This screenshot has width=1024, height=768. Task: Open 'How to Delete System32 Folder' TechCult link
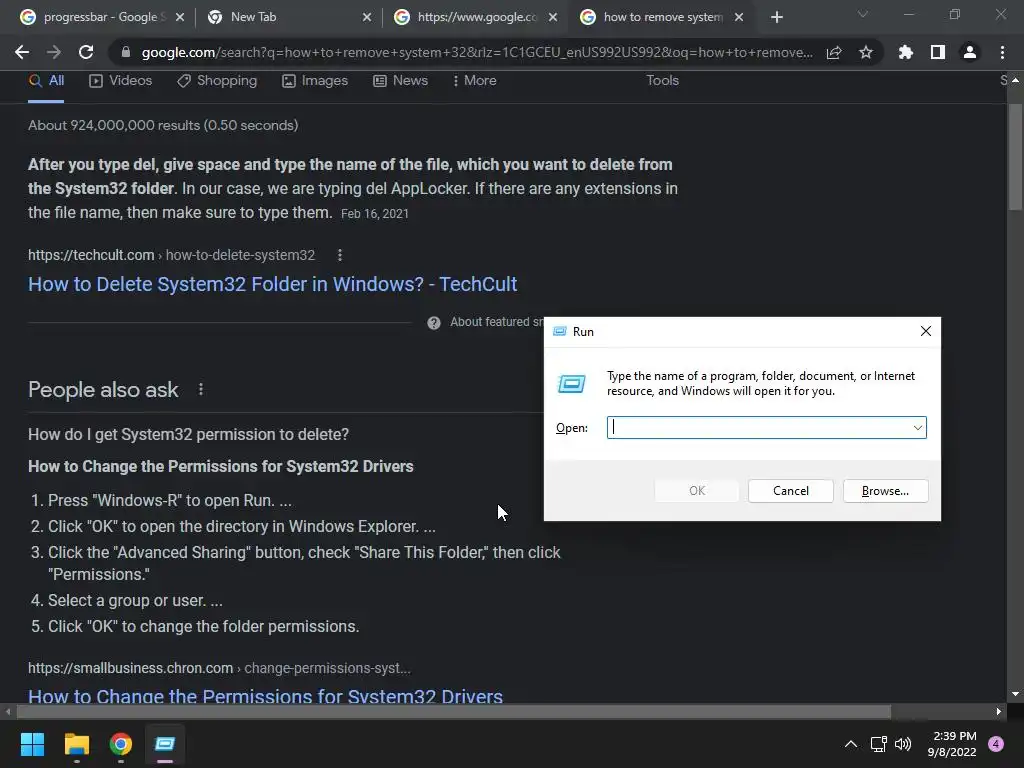(x=272, y=284)
